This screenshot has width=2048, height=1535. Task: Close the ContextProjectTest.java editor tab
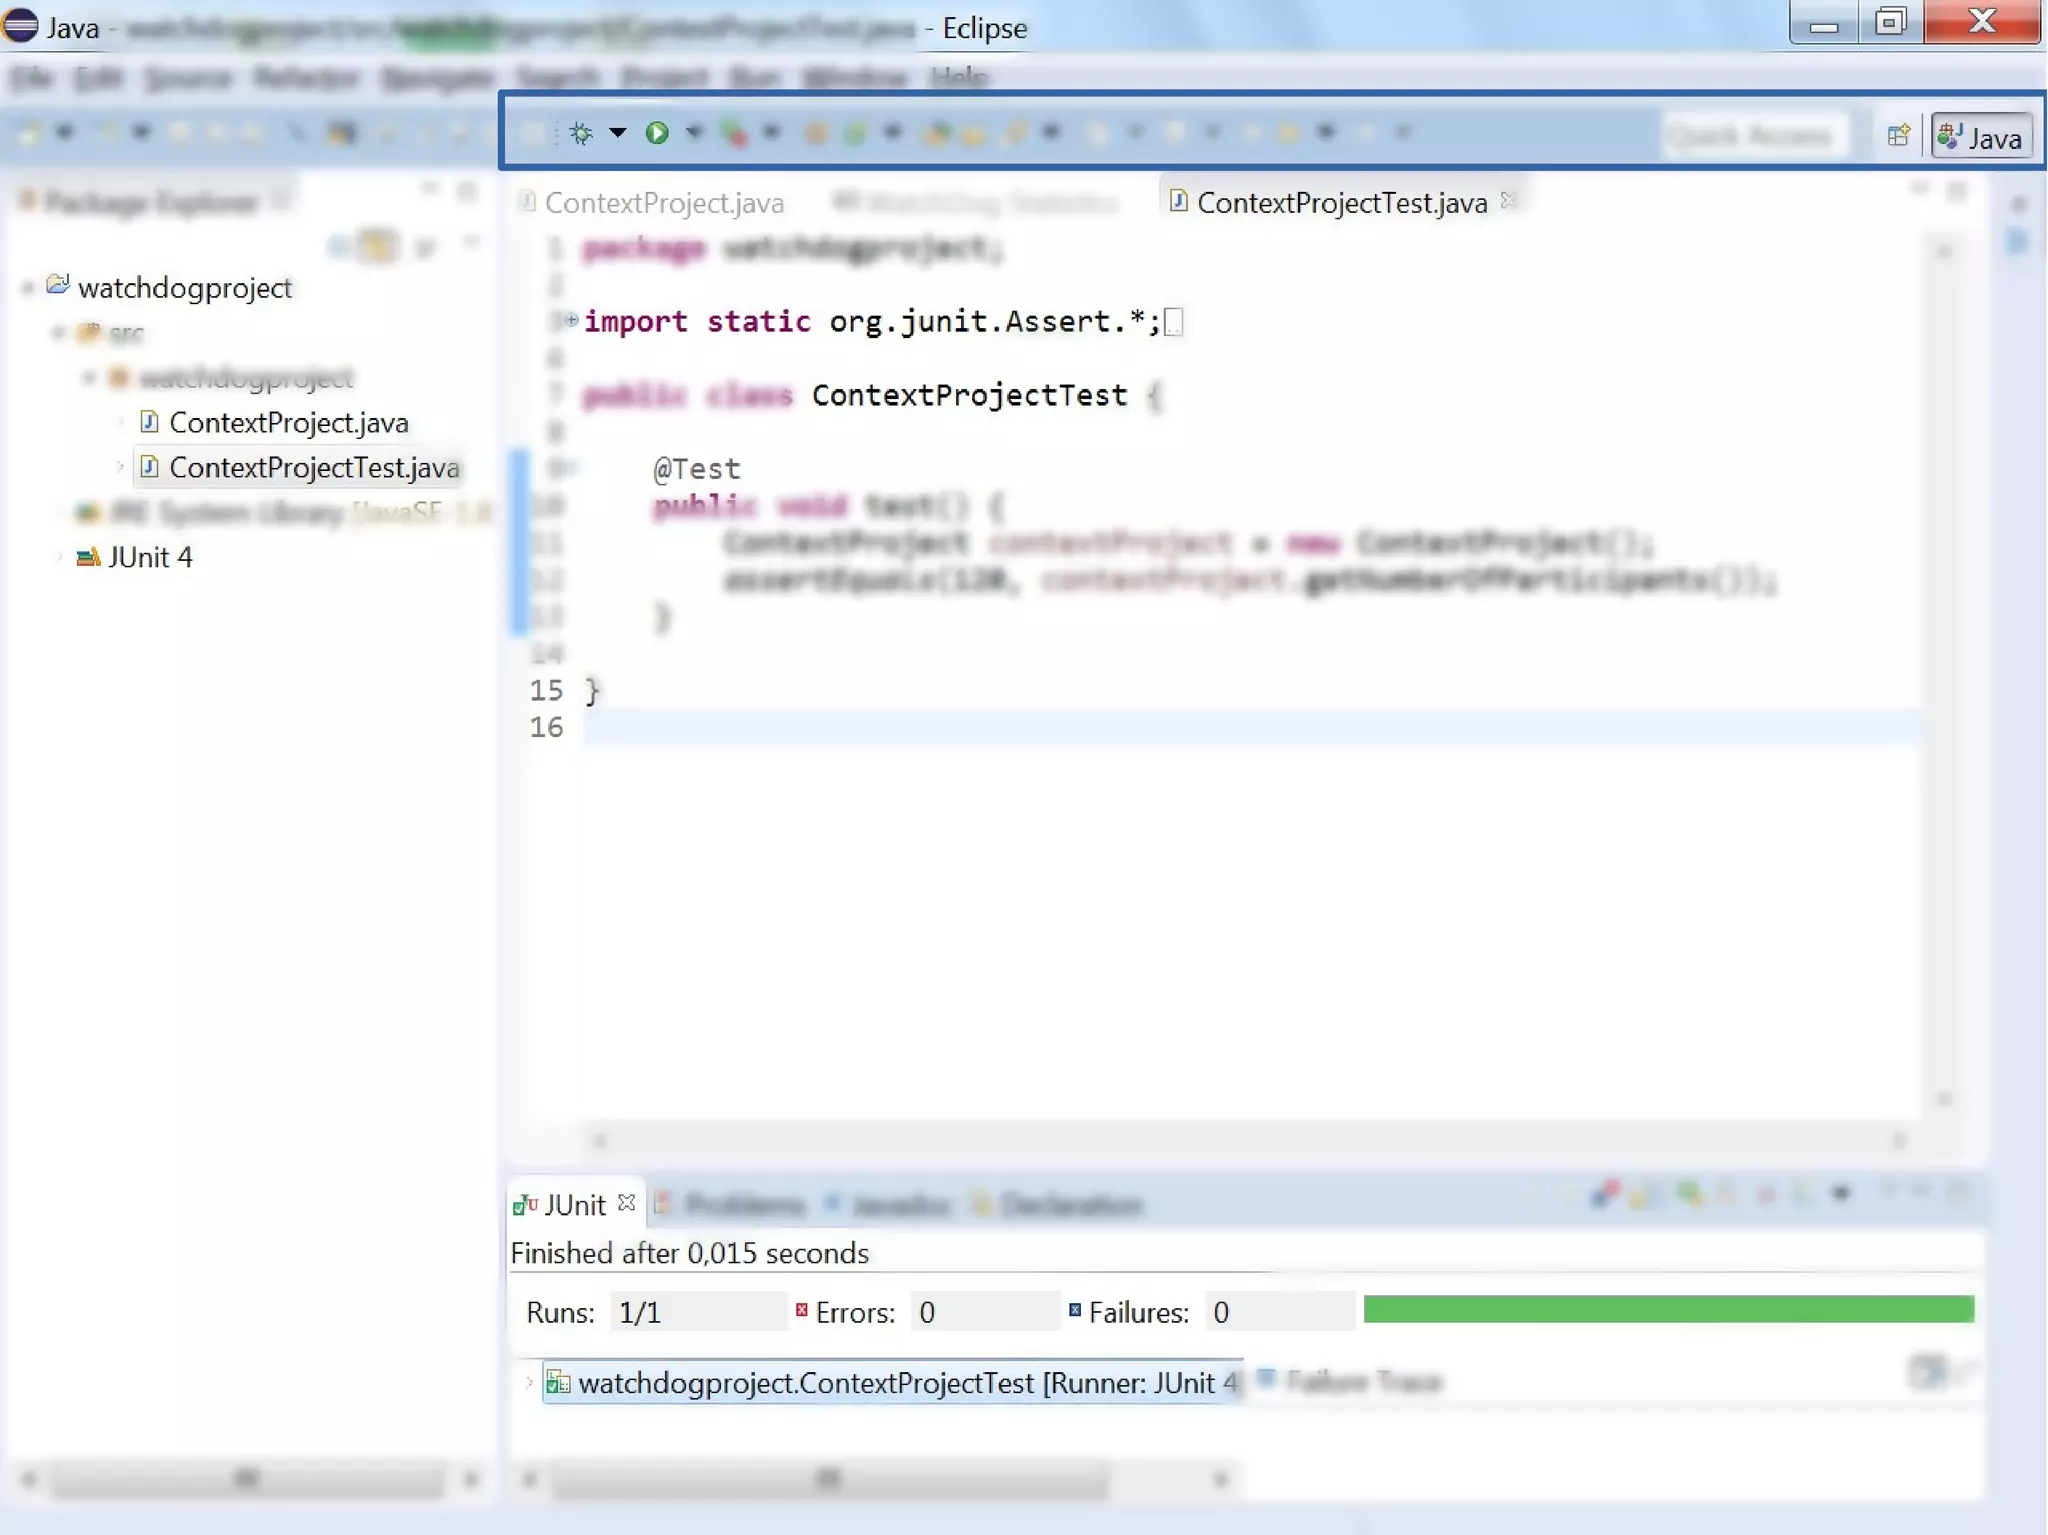pyautogui.click(x=1509, y=200)
